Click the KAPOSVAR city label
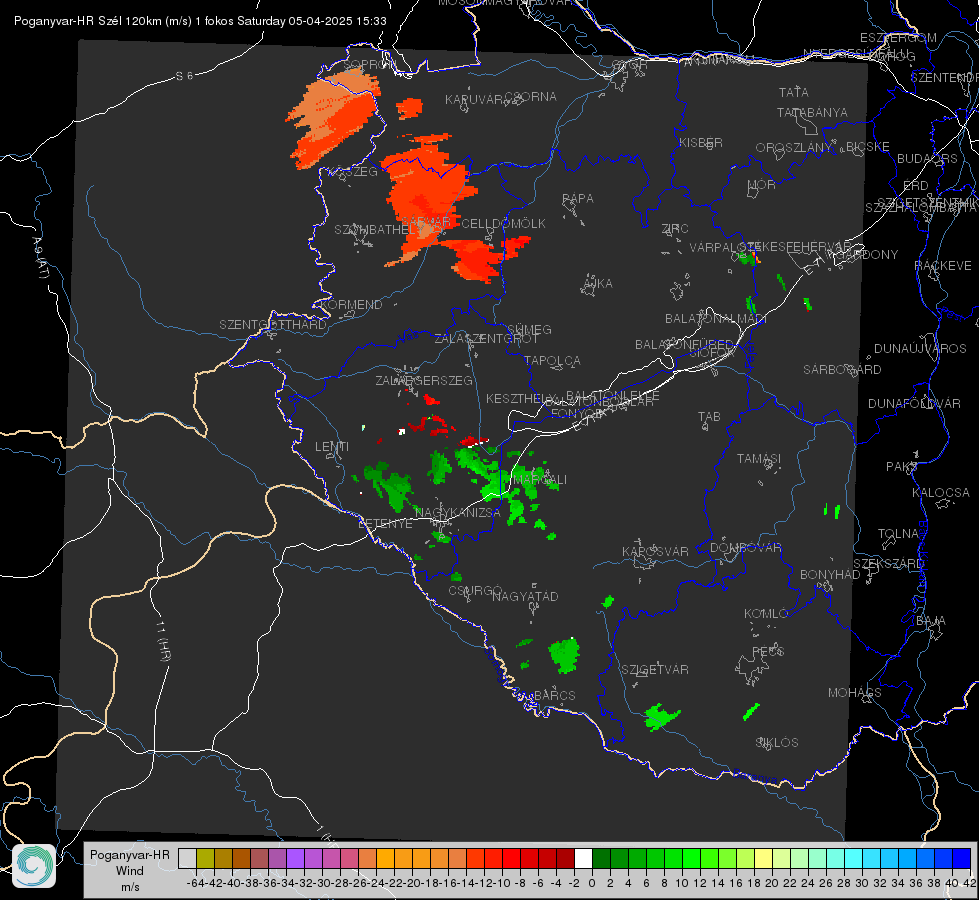 pyautogui.click(x=655, y=551)
